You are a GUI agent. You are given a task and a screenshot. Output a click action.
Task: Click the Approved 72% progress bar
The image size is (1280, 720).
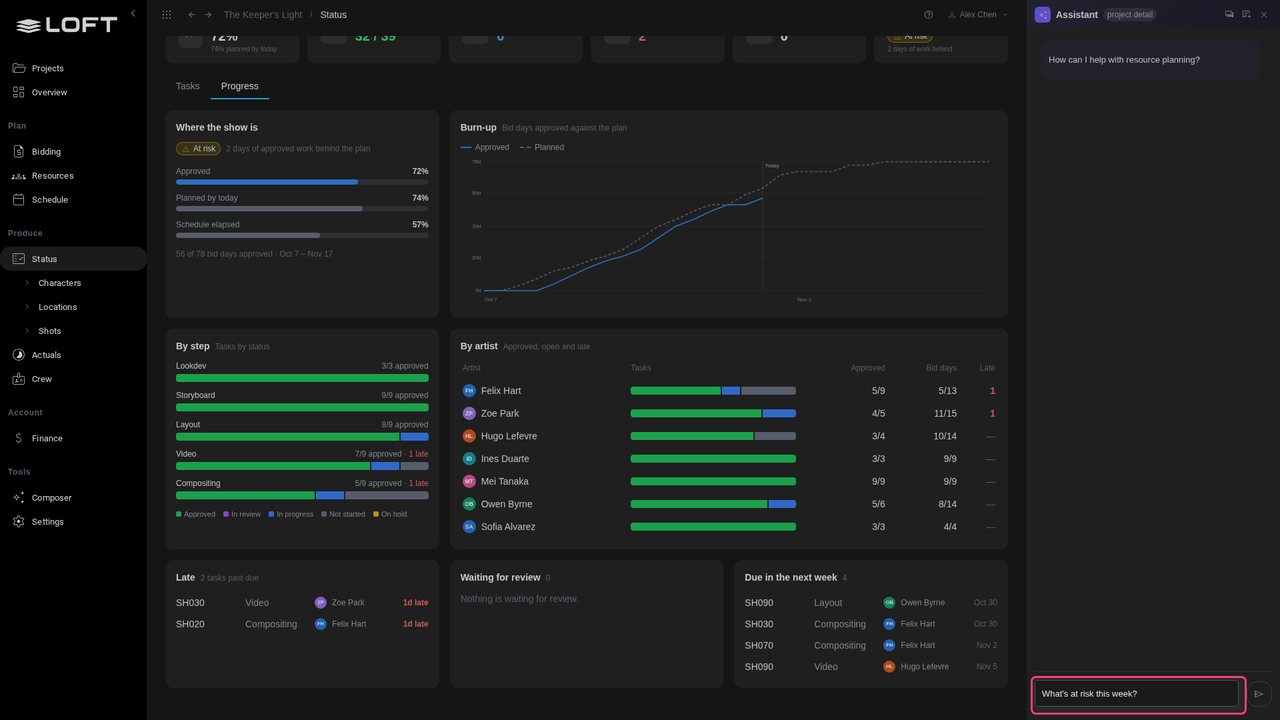(x=302, y=182)
